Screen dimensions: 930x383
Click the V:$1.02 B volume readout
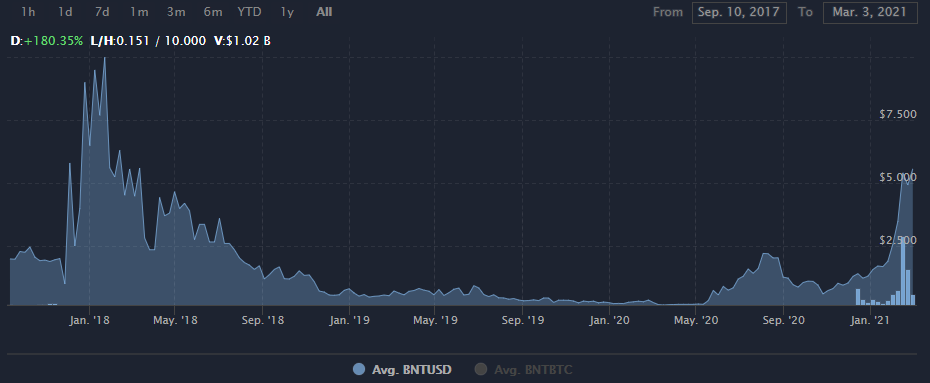click(x=242, y=41)
